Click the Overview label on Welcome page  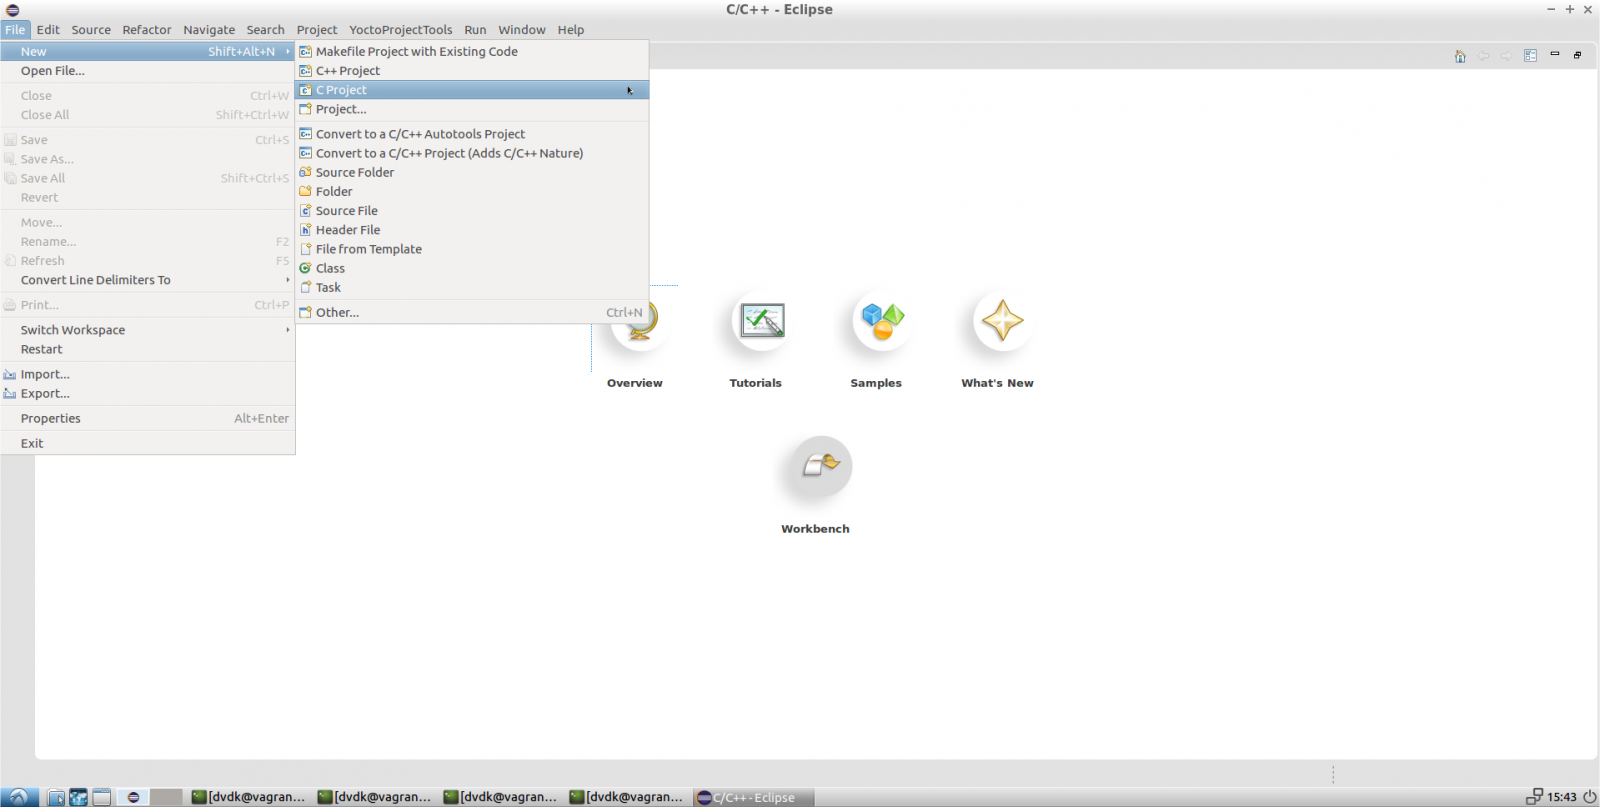634,383
